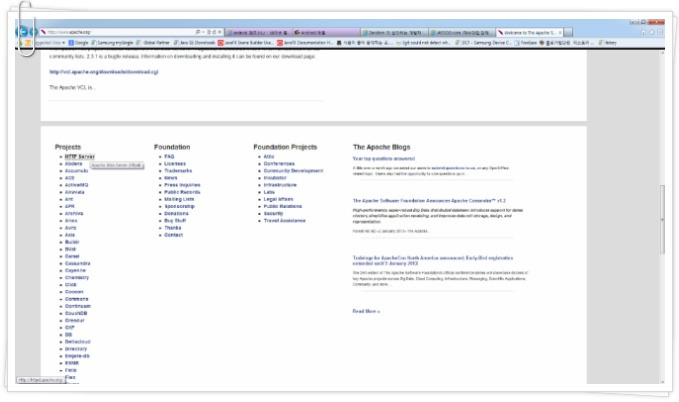Click the stop X icon in the address bar
679x402 pixels.
(220, 32)
